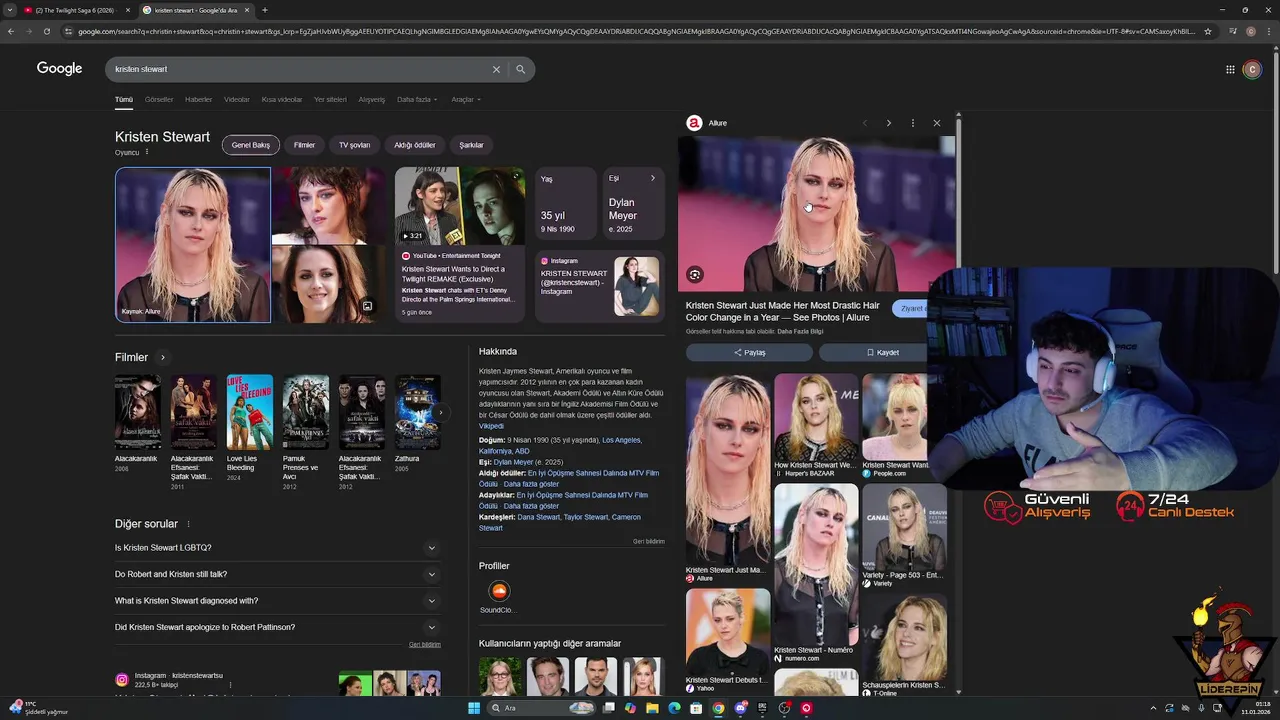Click 'Daha Fazla Bilgi' copyright link
Screen dimensions: 1280x720
click(x=800, y=331)
